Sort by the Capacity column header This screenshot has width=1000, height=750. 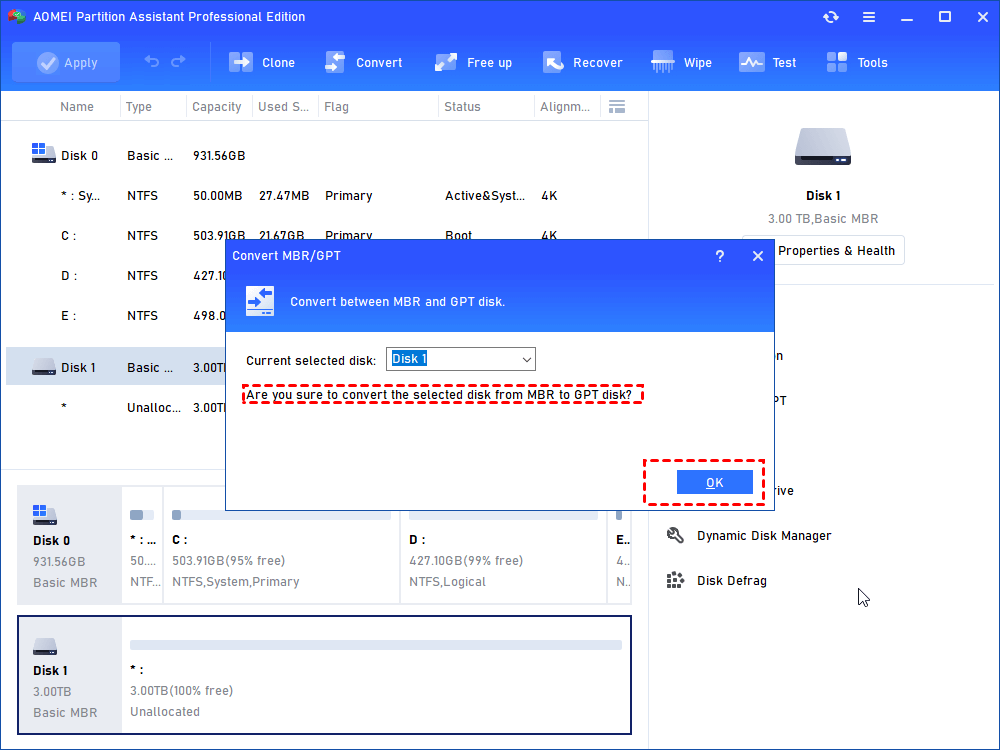pyautogui.click(x=217, y=107)
